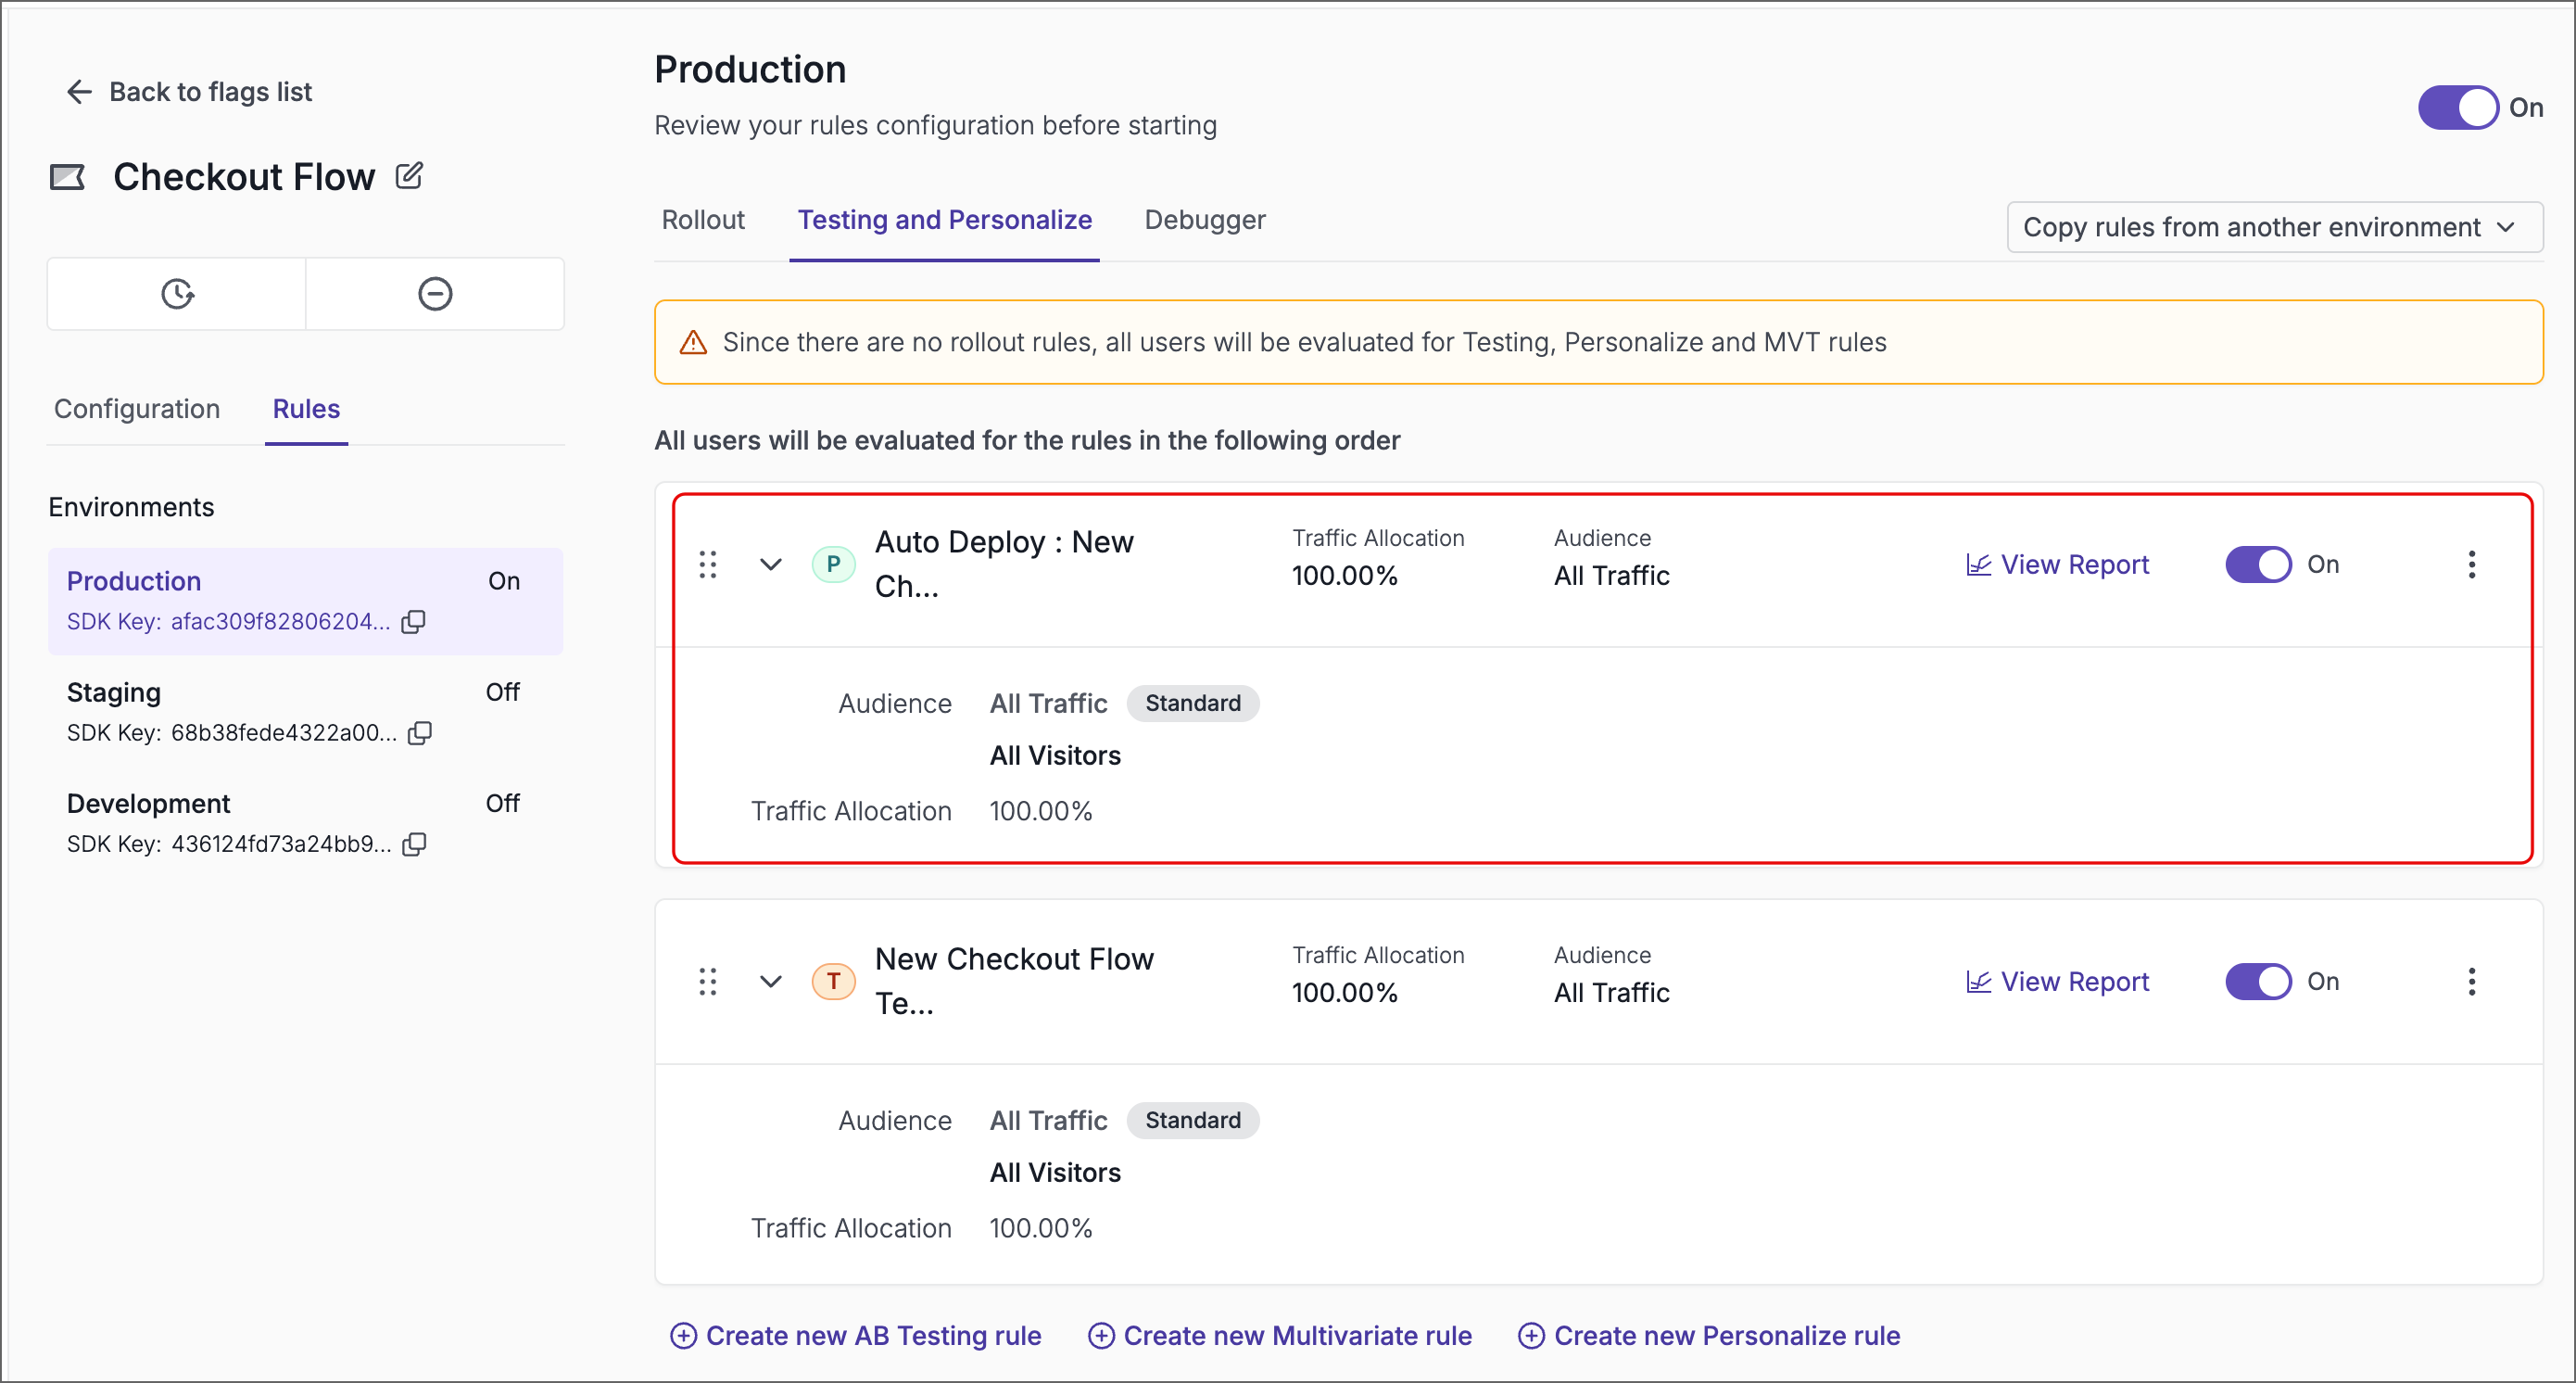Copy the Development SDK key
The width and height of the screenshot is (2576, 1383).
tap(414, 844)
